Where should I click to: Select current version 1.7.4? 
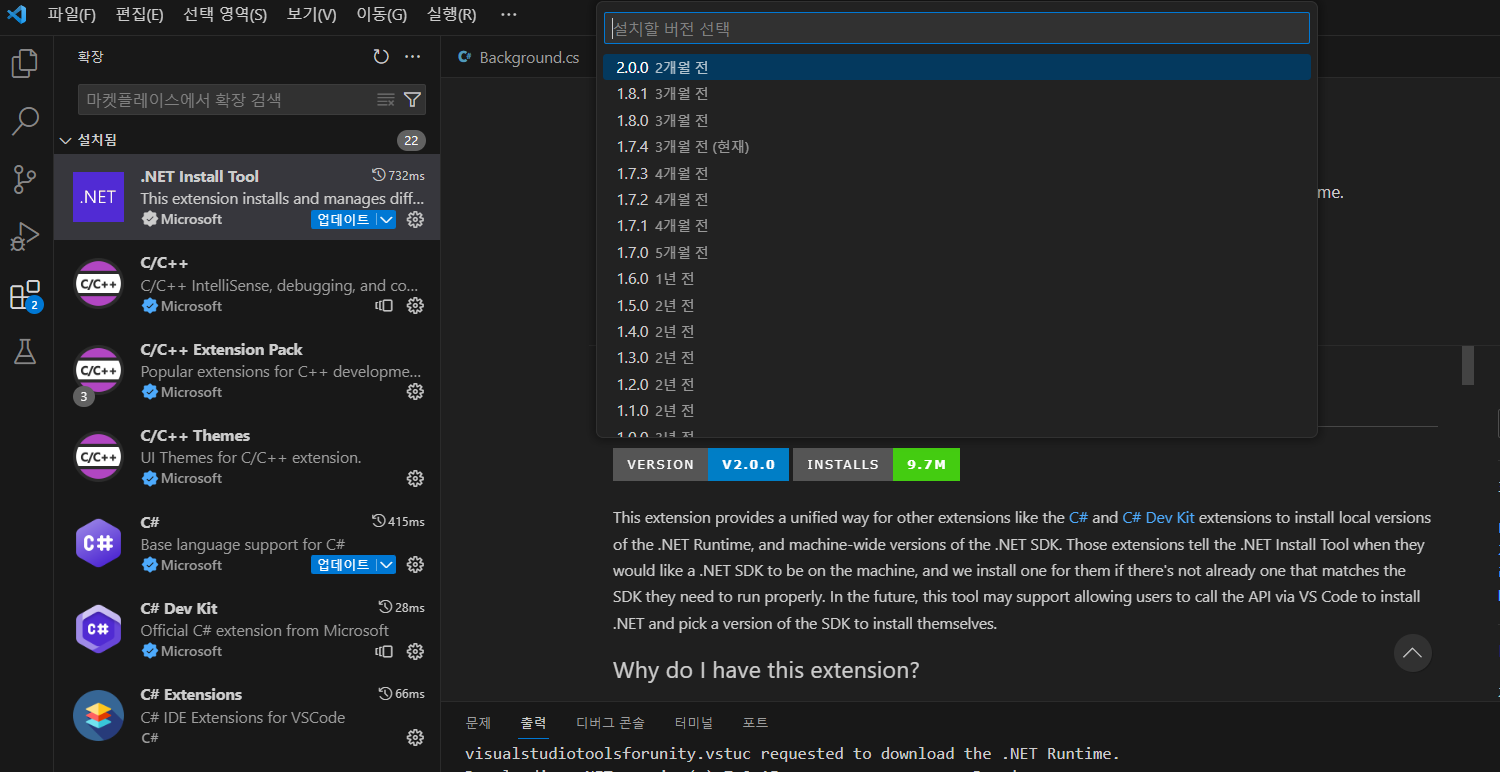957,147
